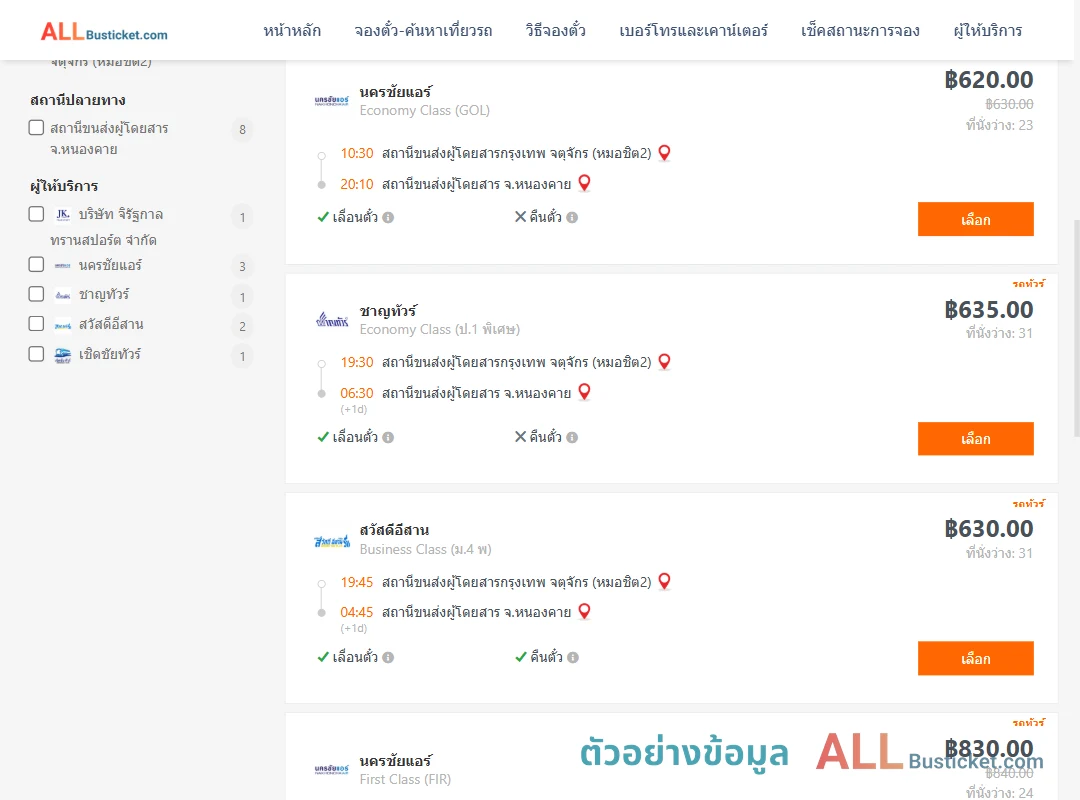The height and width of the screenshot is (800, 1080).
Task: Open วิธีจองตั๋ว menu item
Action: click(555, 30)
